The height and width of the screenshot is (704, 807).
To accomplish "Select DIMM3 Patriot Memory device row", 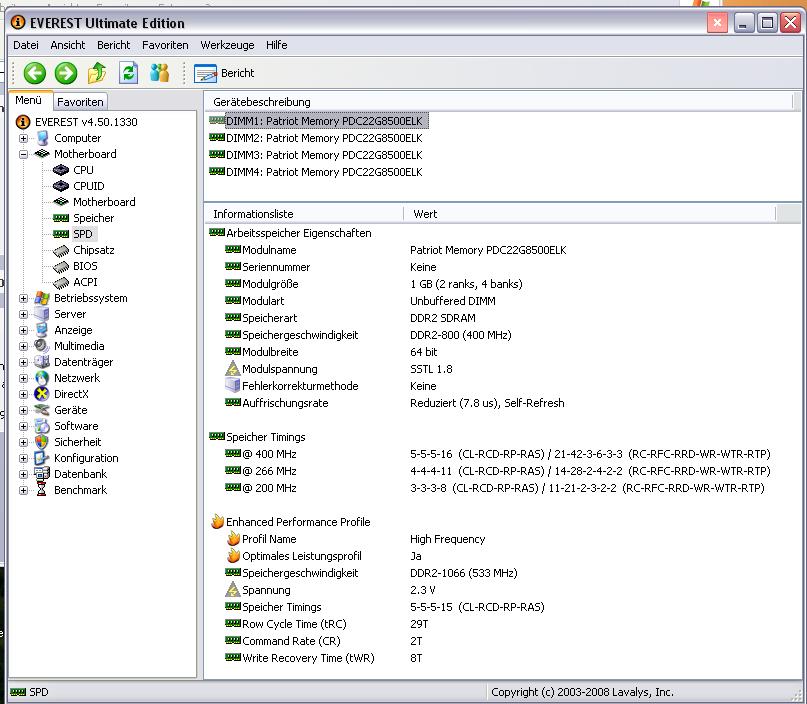I will 315,155.
